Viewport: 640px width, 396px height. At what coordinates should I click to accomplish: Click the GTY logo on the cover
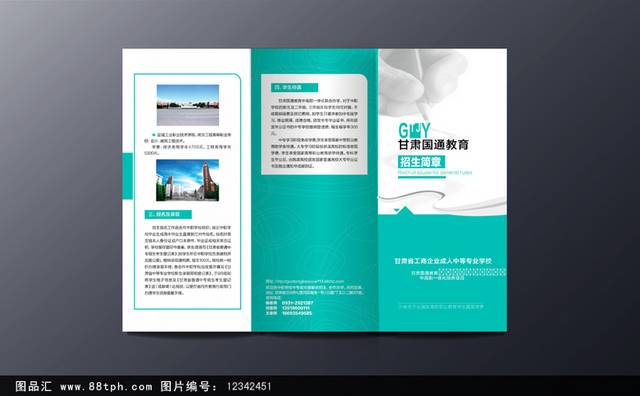(414, 131)
